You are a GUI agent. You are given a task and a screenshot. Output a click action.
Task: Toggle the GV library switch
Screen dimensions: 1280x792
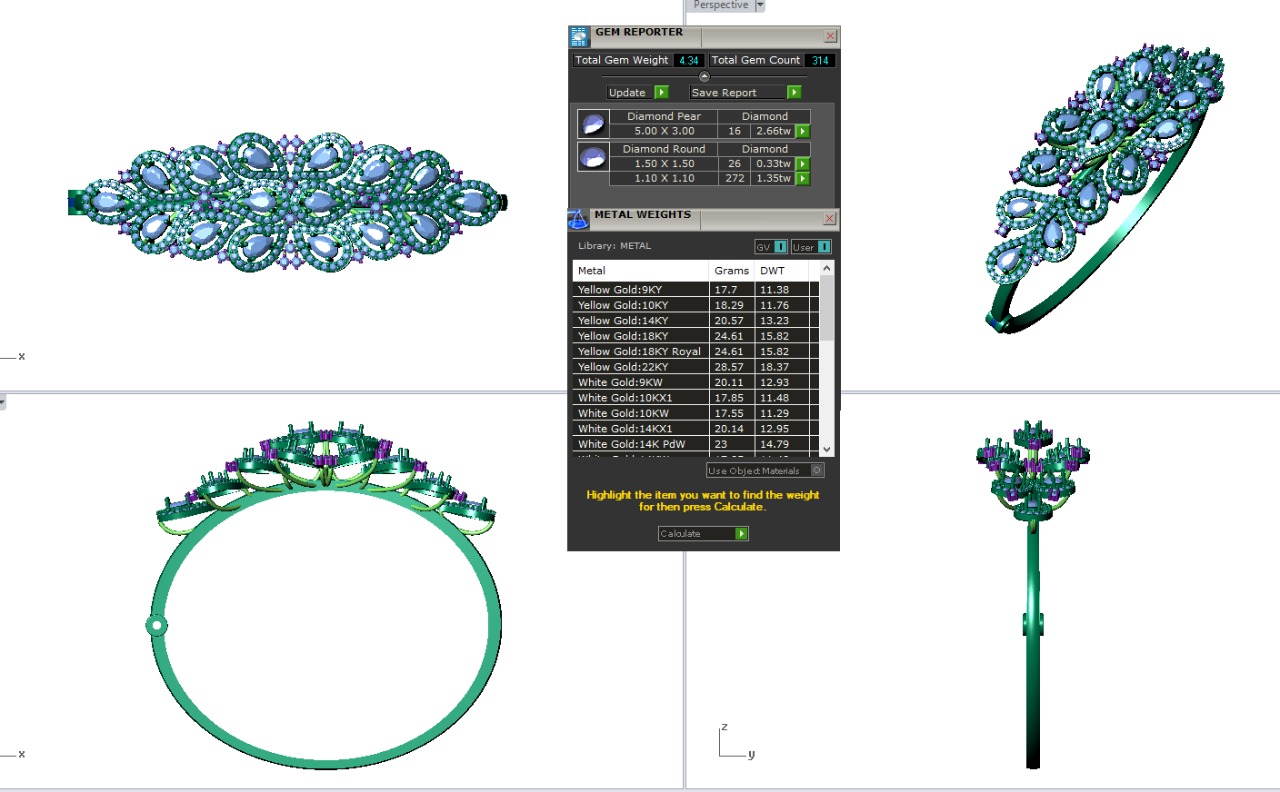coord(780,247)
